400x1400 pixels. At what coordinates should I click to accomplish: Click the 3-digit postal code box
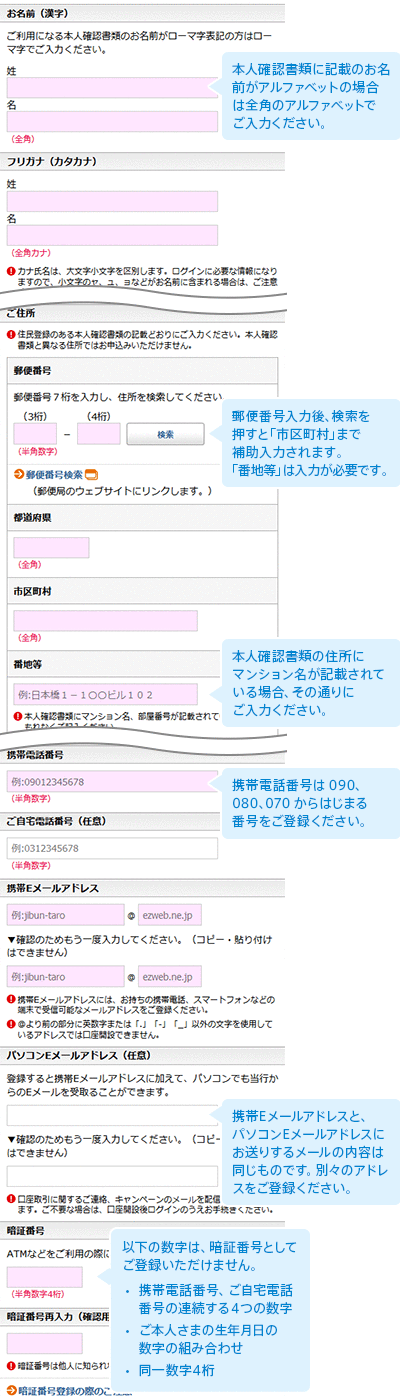35,434
